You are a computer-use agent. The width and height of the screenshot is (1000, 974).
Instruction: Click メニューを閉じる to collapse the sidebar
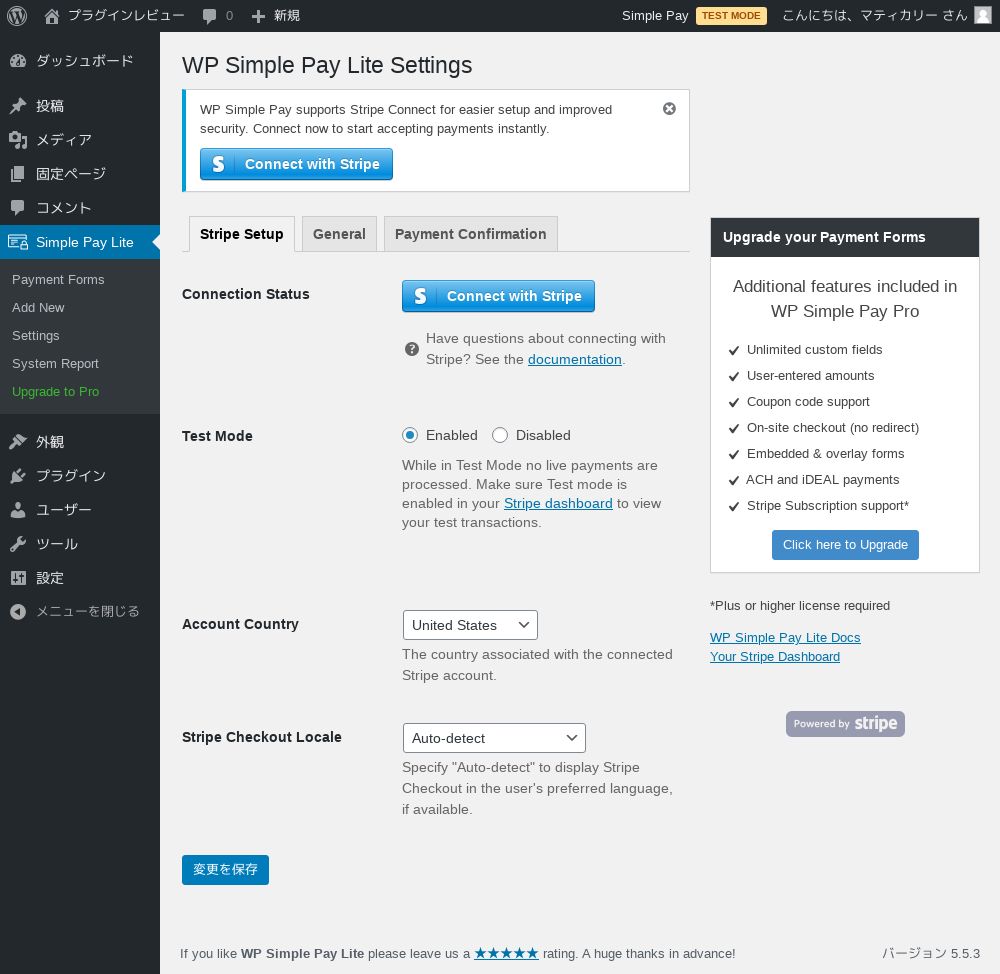(x=87, y=612)
